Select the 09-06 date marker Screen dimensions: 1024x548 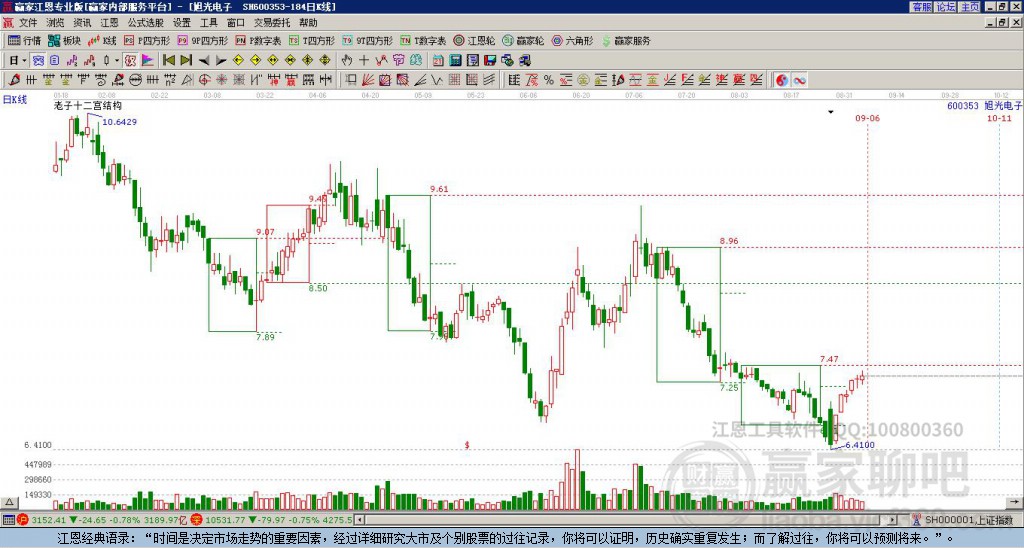(867, 118)
